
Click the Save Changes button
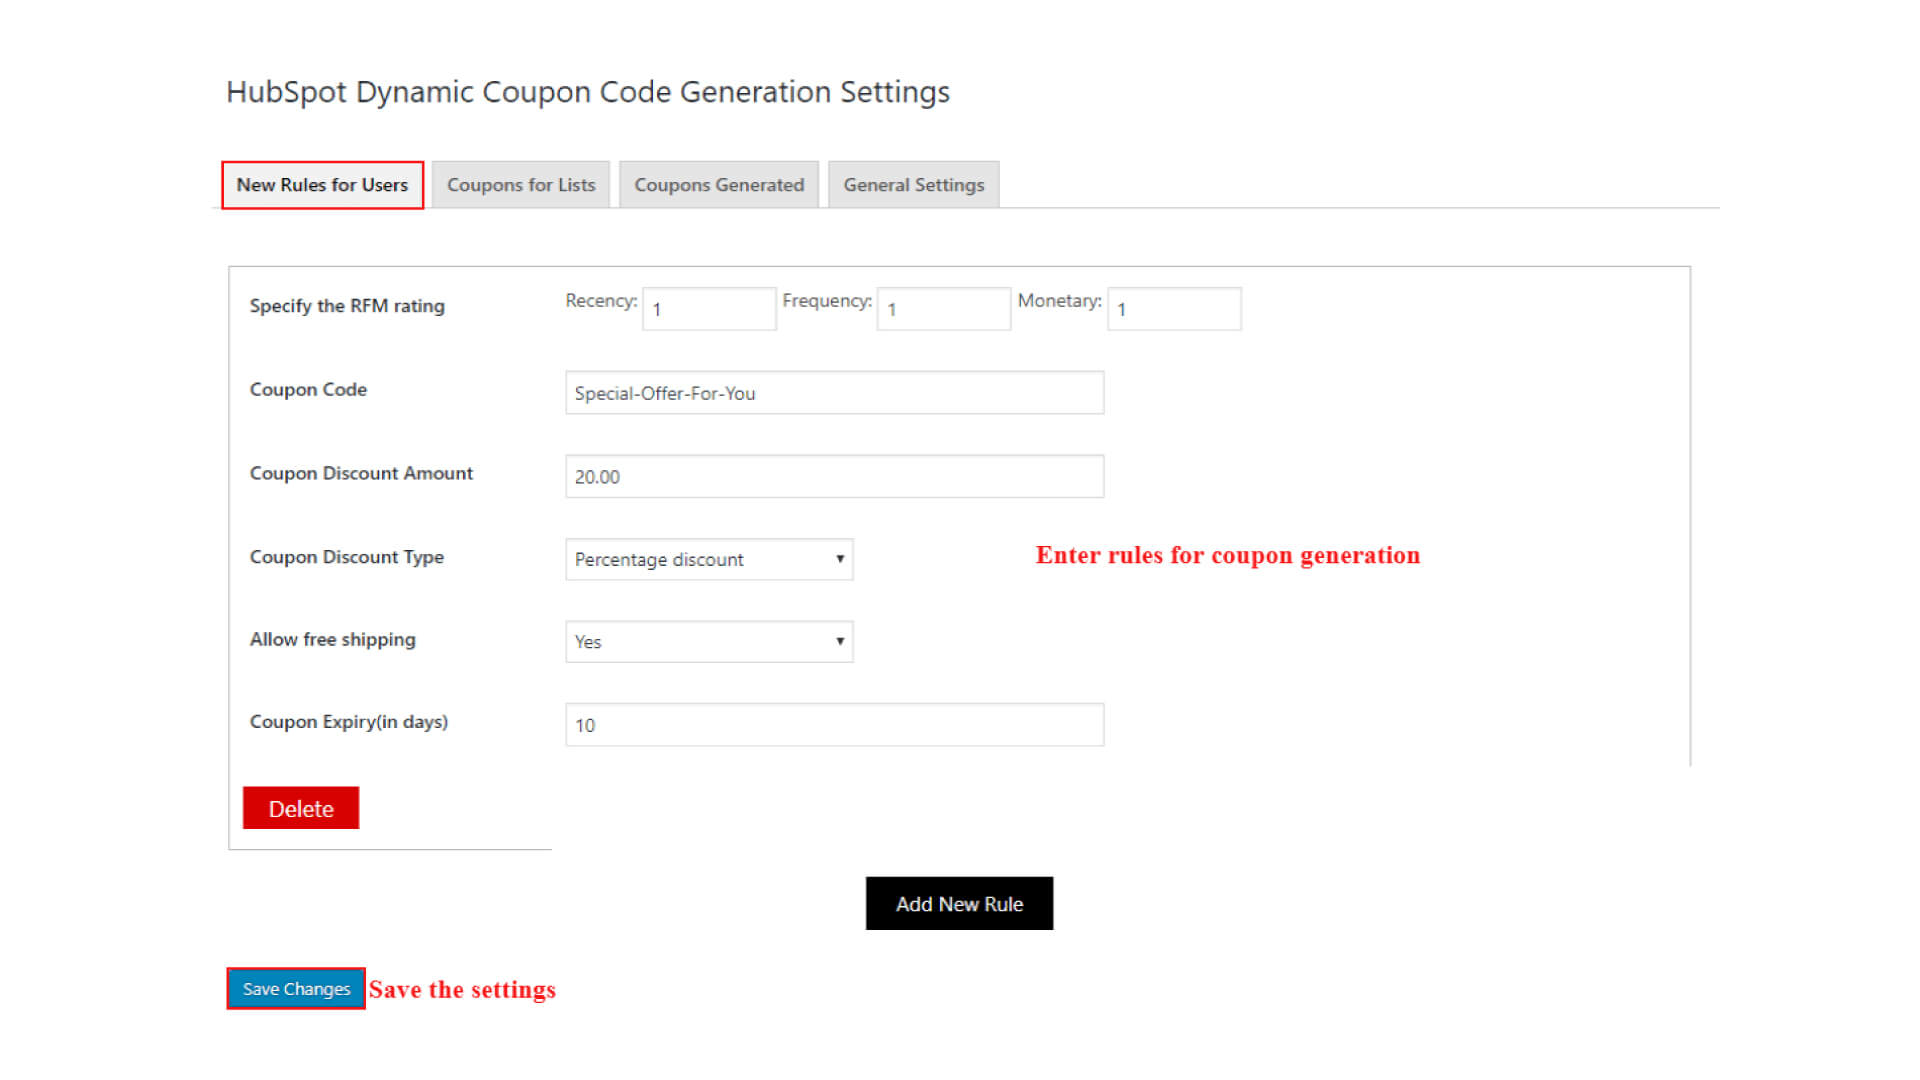[296, 989]
